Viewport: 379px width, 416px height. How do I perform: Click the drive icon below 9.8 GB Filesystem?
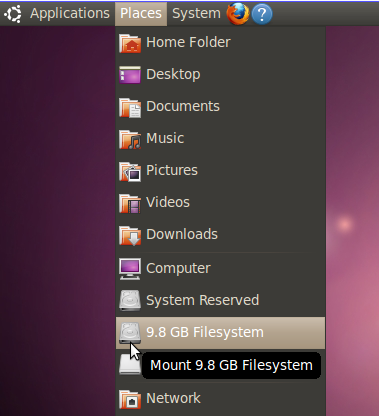point(130,364)
